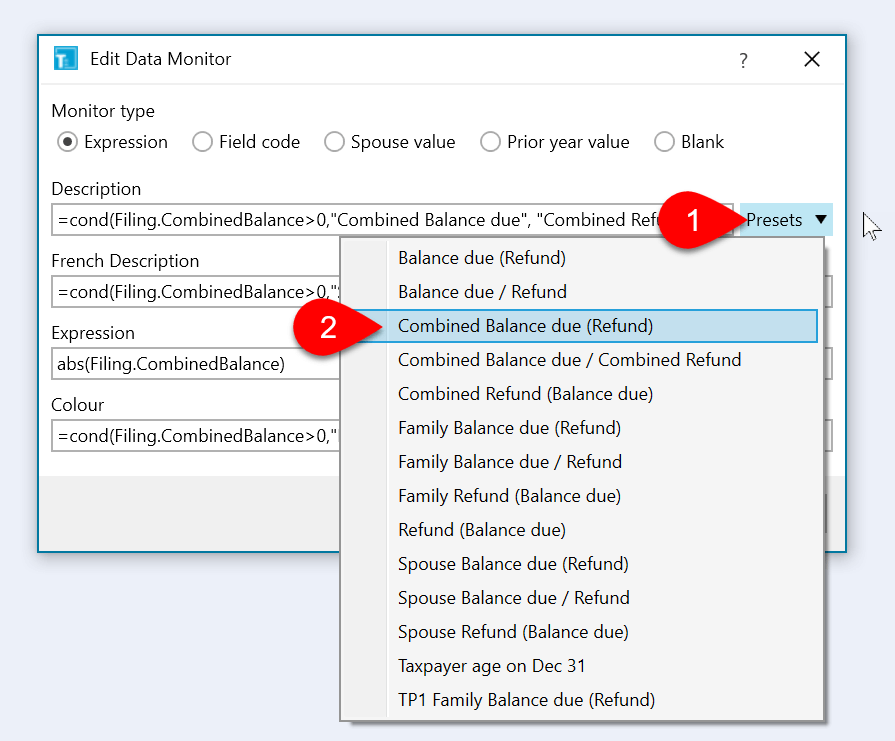Click the Expression field with abs(Filing.CombinedBalance)
Image resolution: width=895 pixels, height=741 pixels.
point(195,364)
